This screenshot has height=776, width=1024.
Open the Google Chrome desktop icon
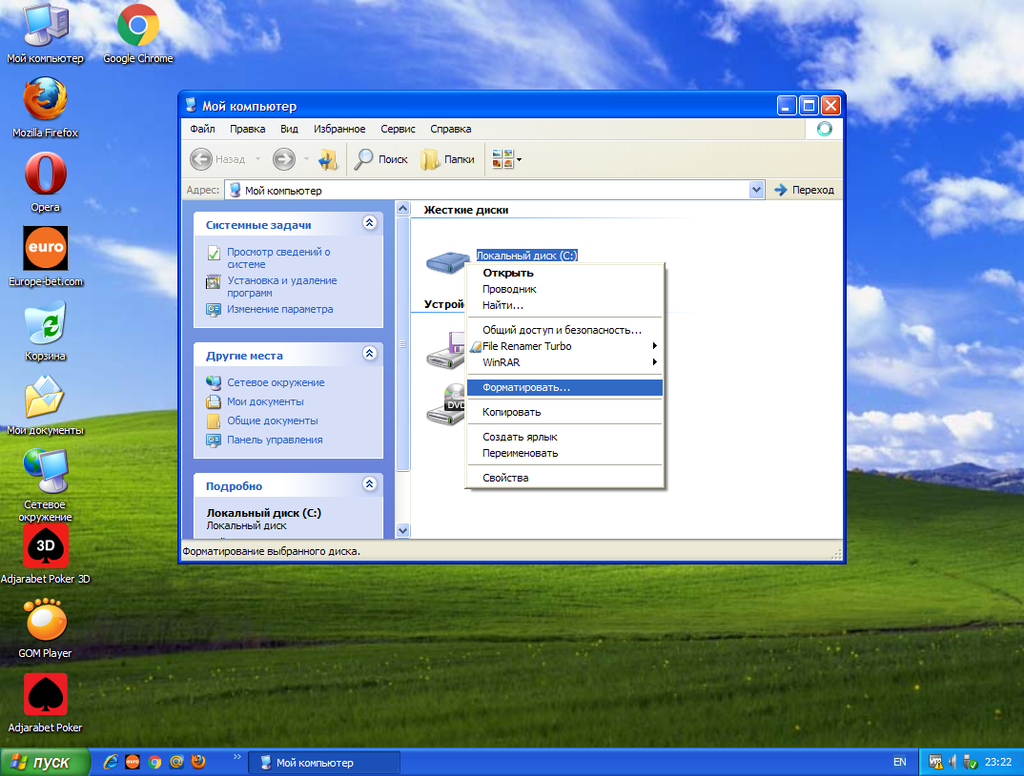pyautogui.click(x=138, y=34)
